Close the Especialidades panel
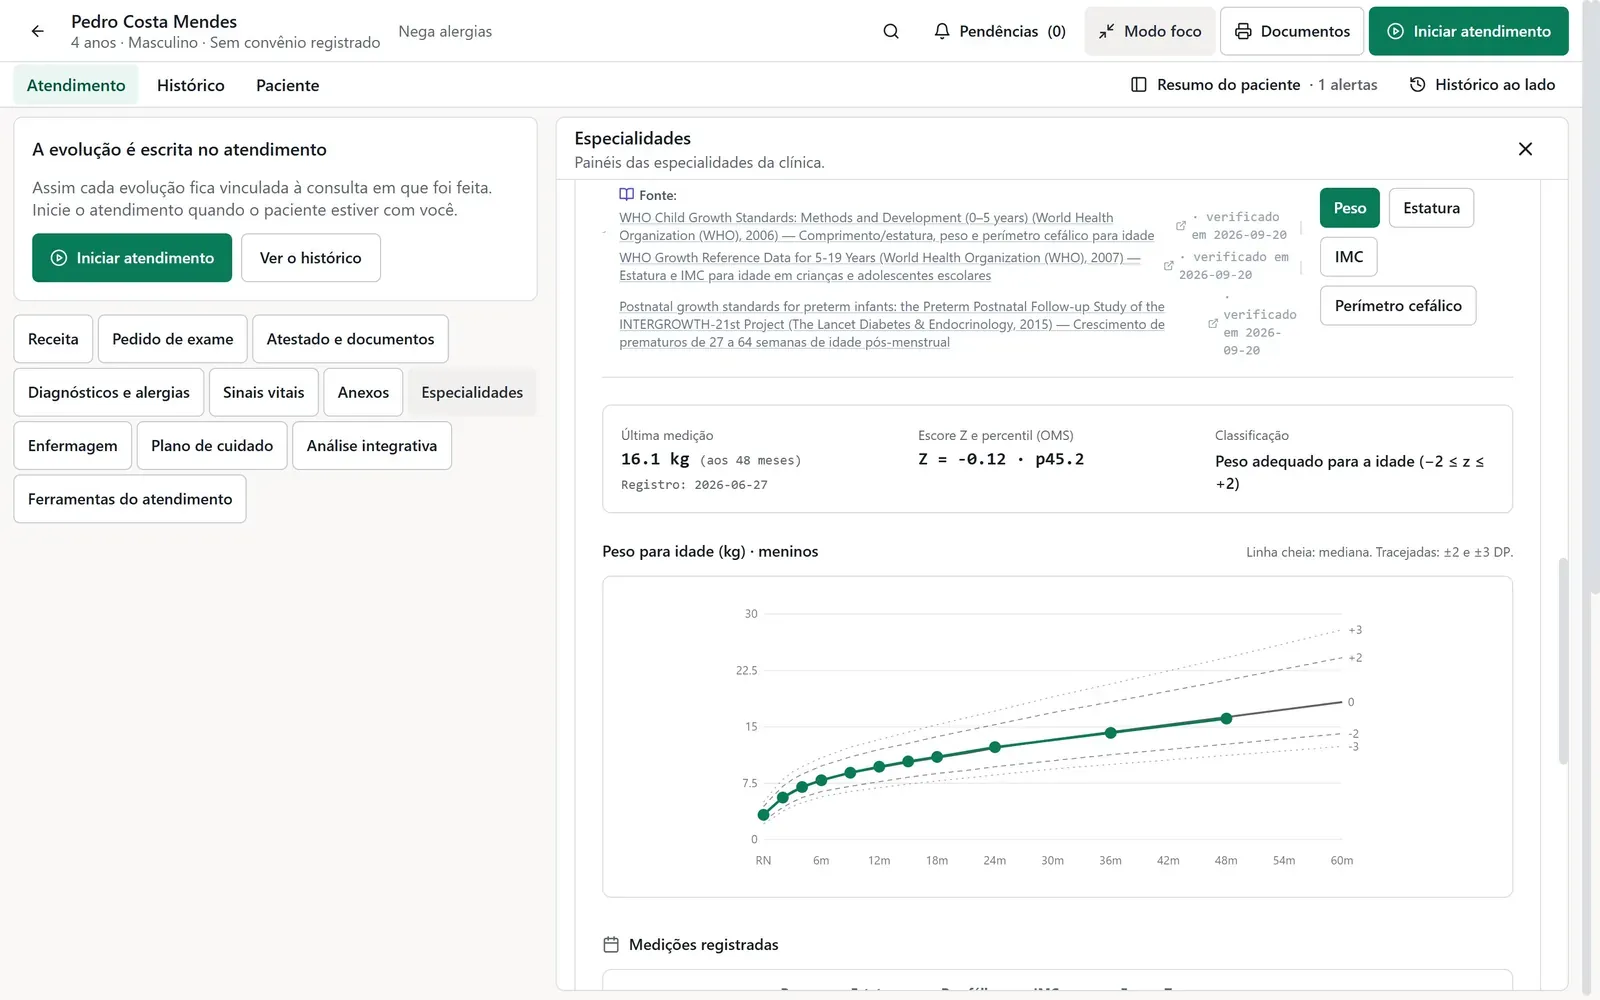Screen dimensions: 1600x1000 (x=1525, y=149)
